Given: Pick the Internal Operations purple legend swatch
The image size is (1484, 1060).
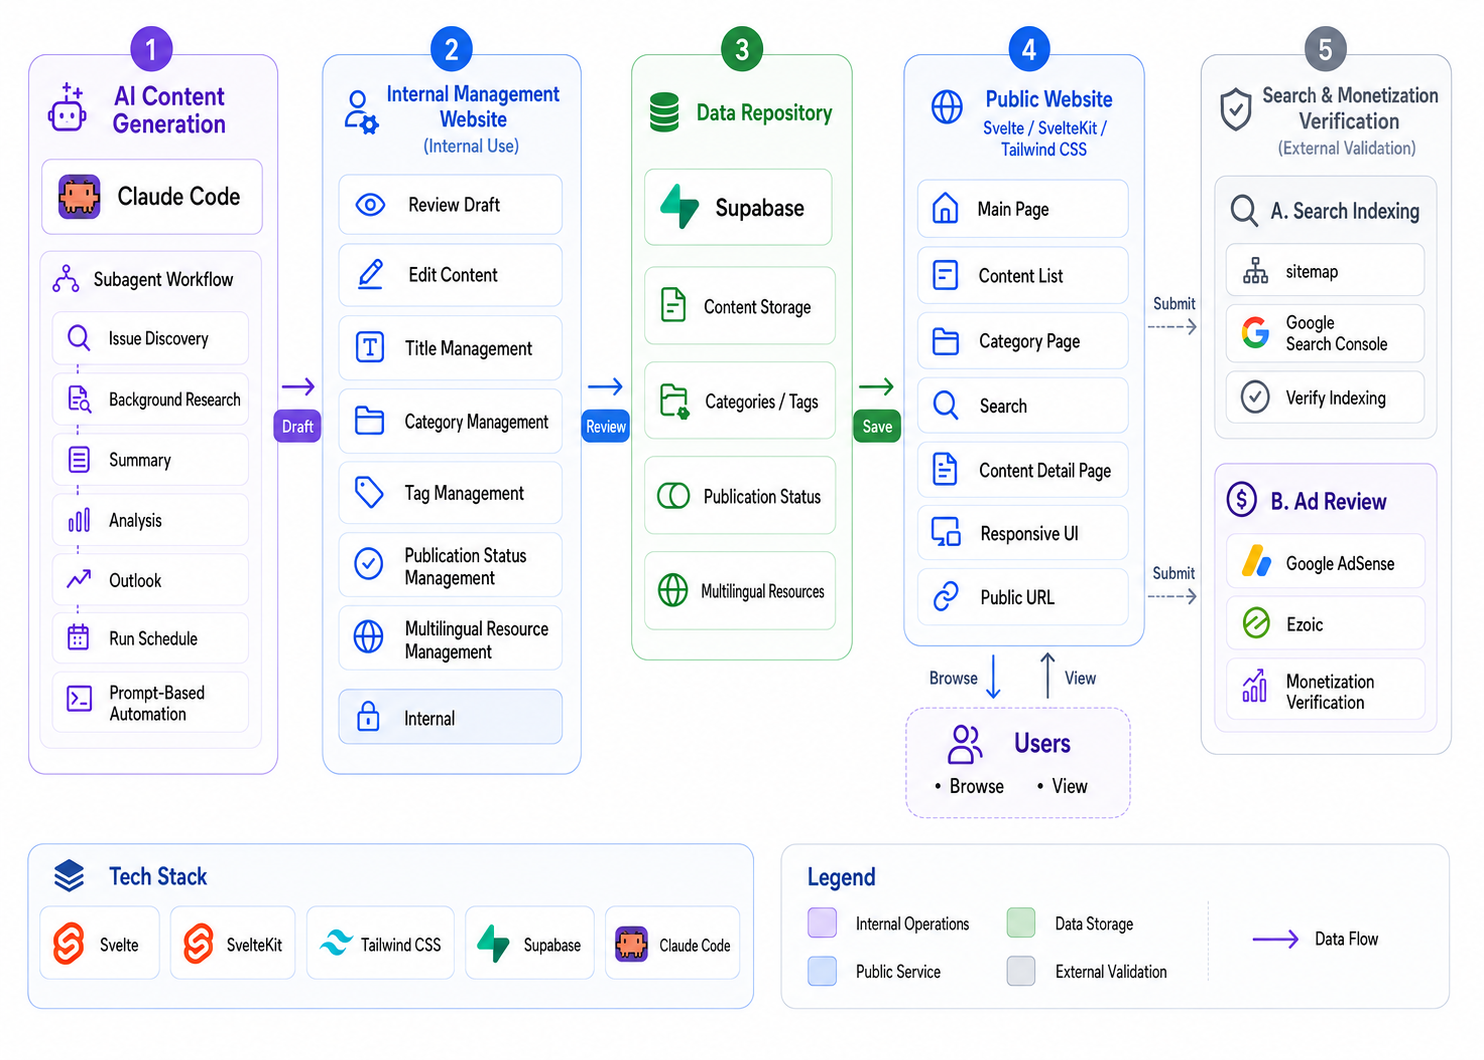Looking at the screenshot, I should click(x=822, y=923).
